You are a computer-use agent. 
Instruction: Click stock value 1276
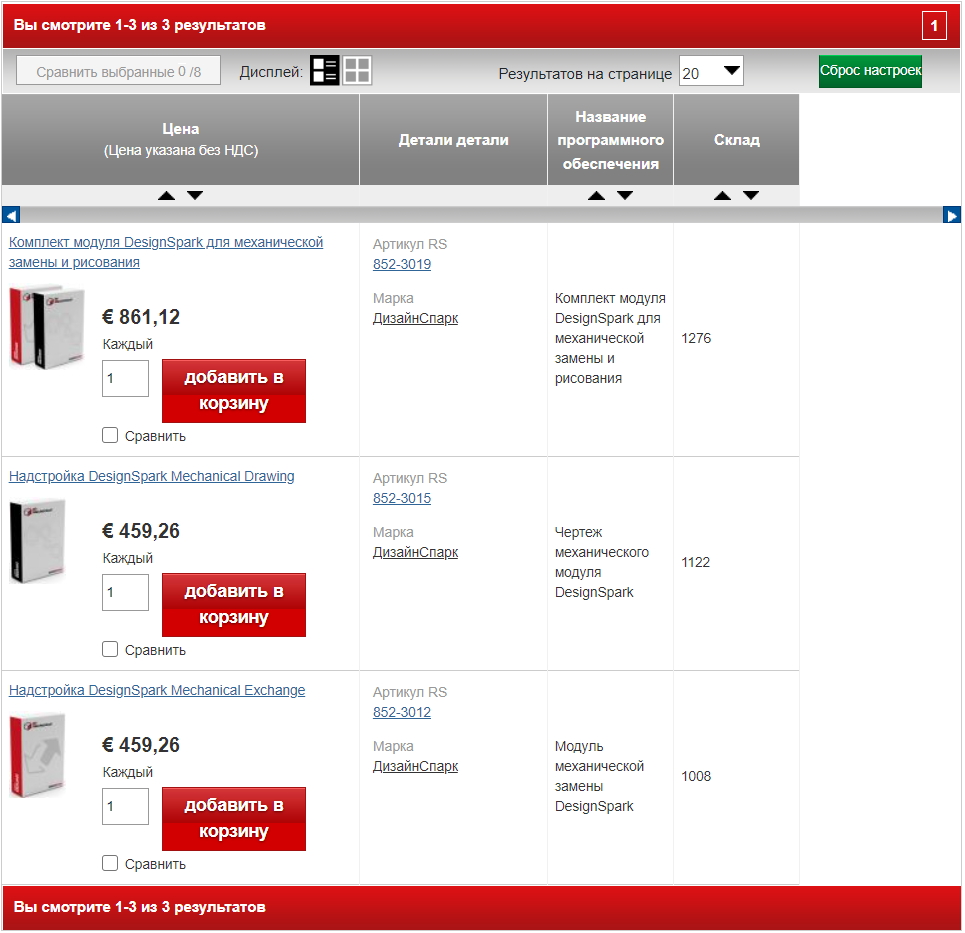coord(696,338)
